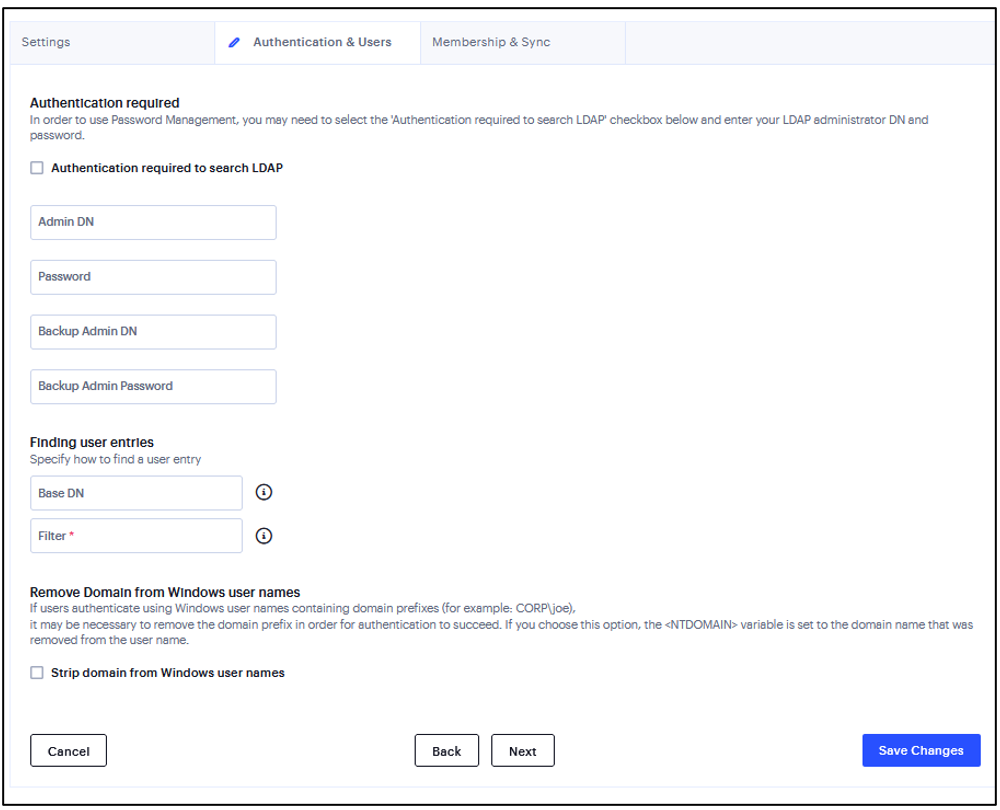Screen dimensions: 1000x810
Task: Click inside the Admin DN field
Action: coord(153,222)
